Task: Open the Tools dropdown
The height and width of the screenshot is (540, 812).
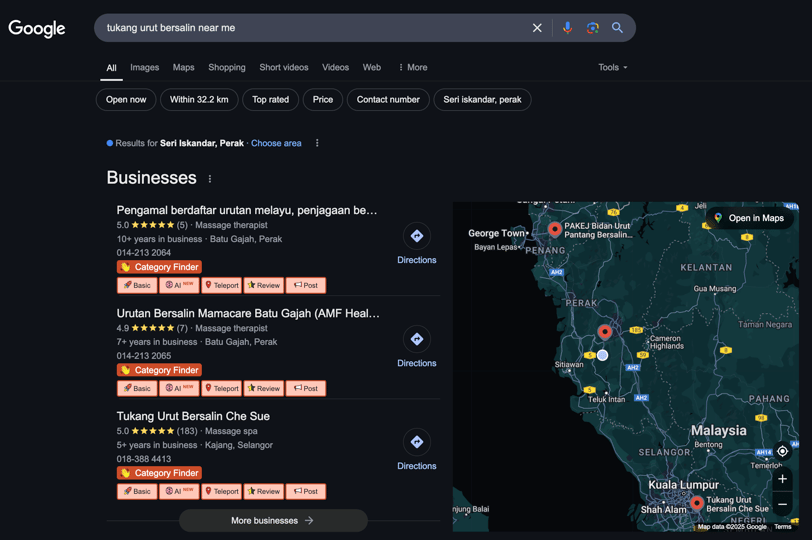Action: (613, 67)
